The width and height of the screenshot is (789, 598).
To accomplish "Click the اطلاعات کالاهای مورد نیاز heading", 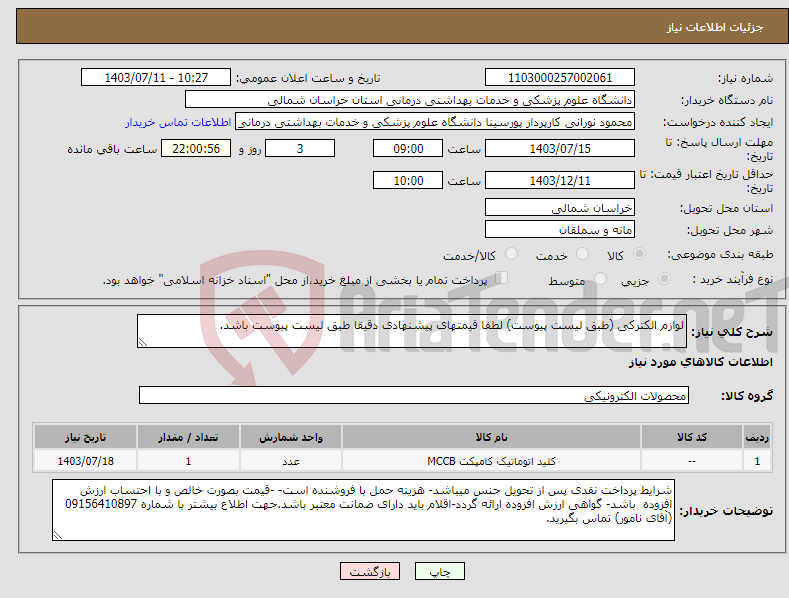I will tap(700, 362).
